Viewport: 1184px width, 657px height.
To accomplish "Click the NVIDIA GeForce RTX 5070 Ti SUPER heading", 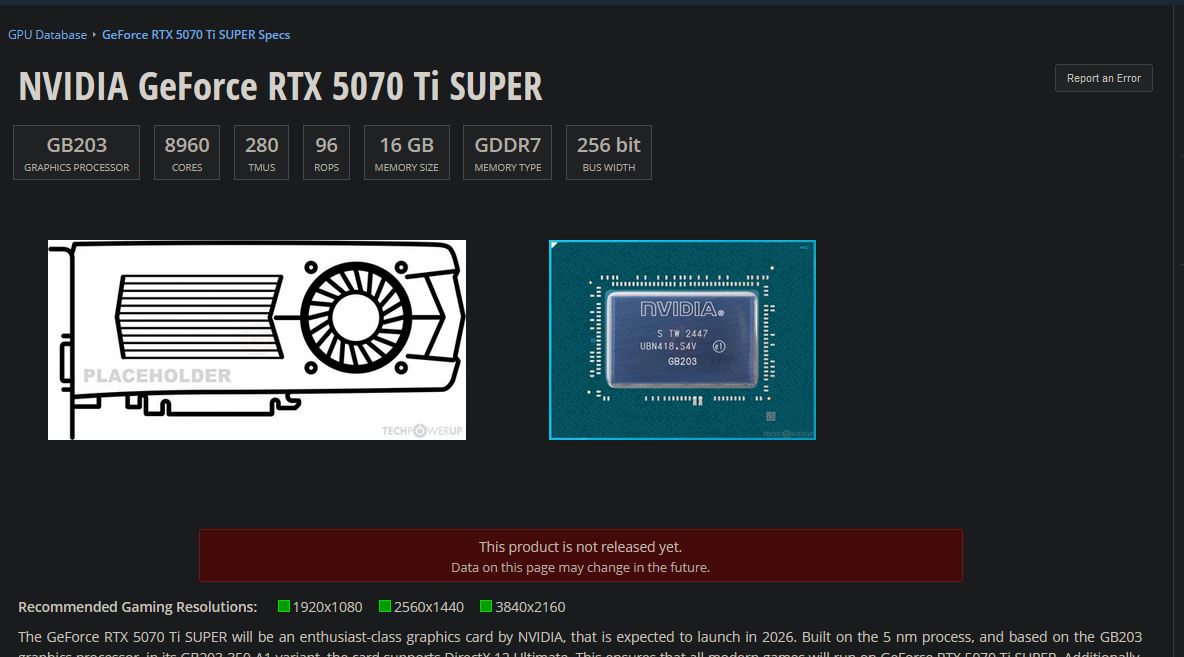I will pyautogui.click(x=280, y=86).
